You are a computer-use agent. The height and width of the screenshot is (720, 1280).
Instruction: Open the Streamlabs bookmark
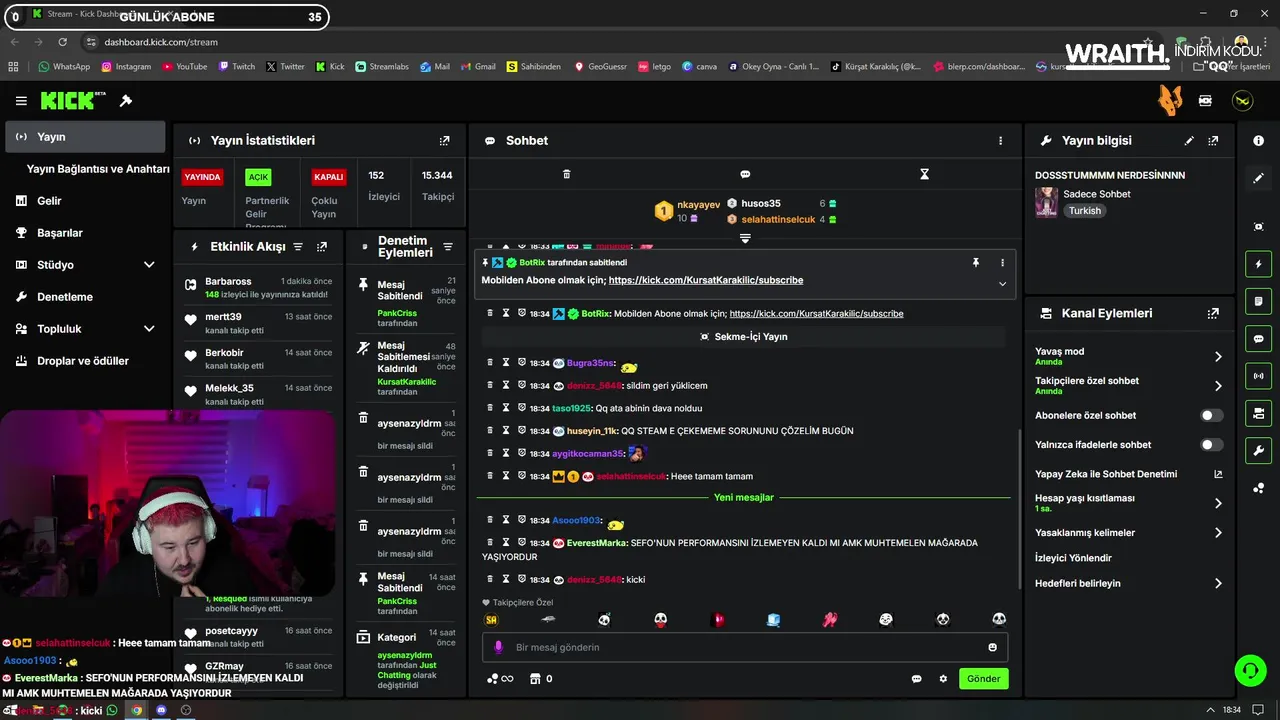click(x=381, y=67)
